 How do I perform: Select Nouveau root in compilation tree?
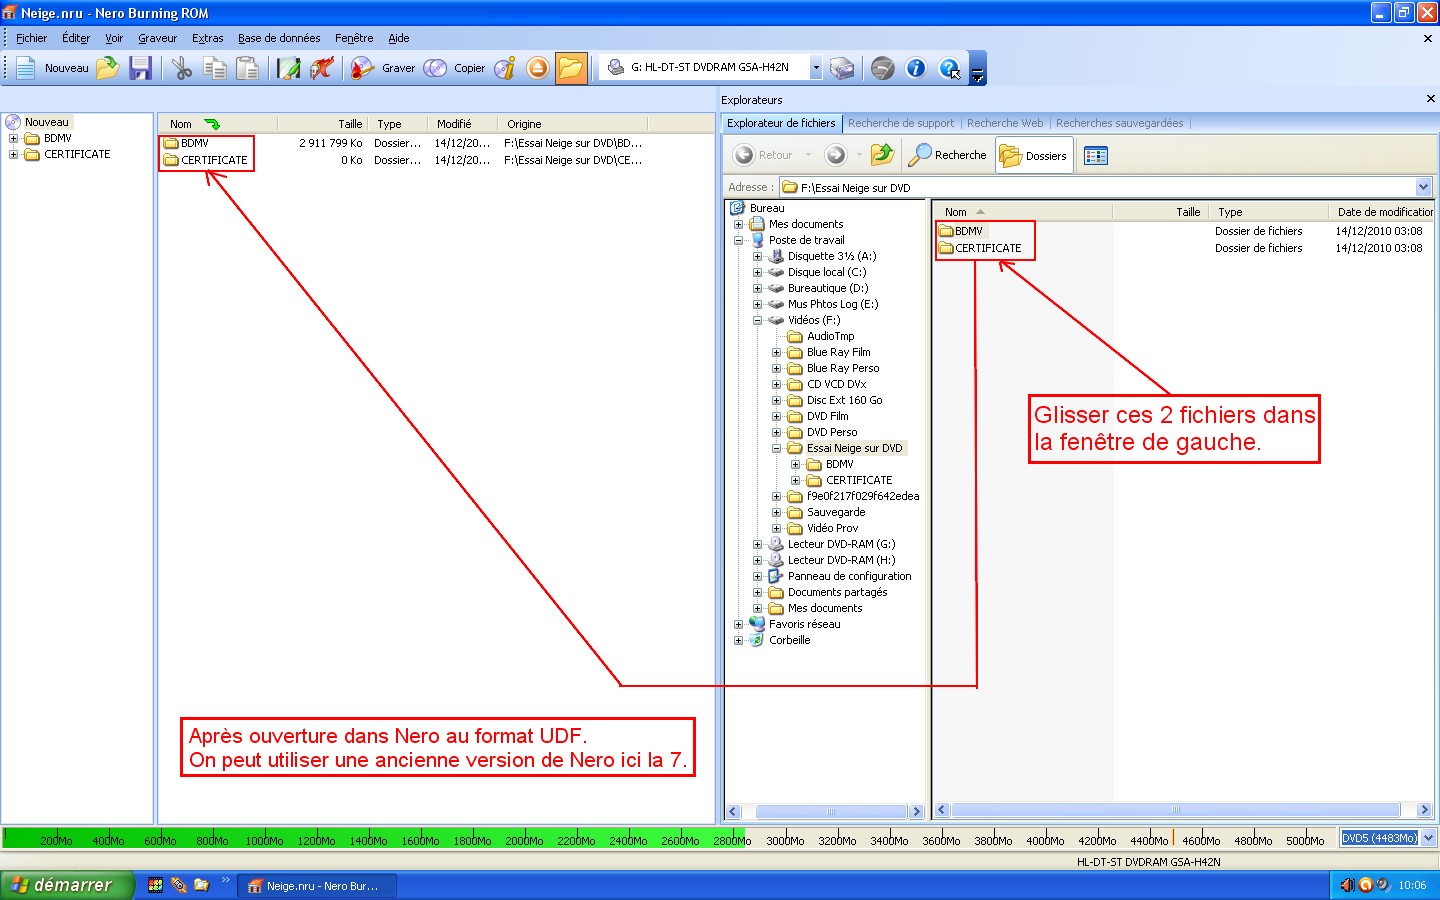pyautogui.click(x=47, y=122)
